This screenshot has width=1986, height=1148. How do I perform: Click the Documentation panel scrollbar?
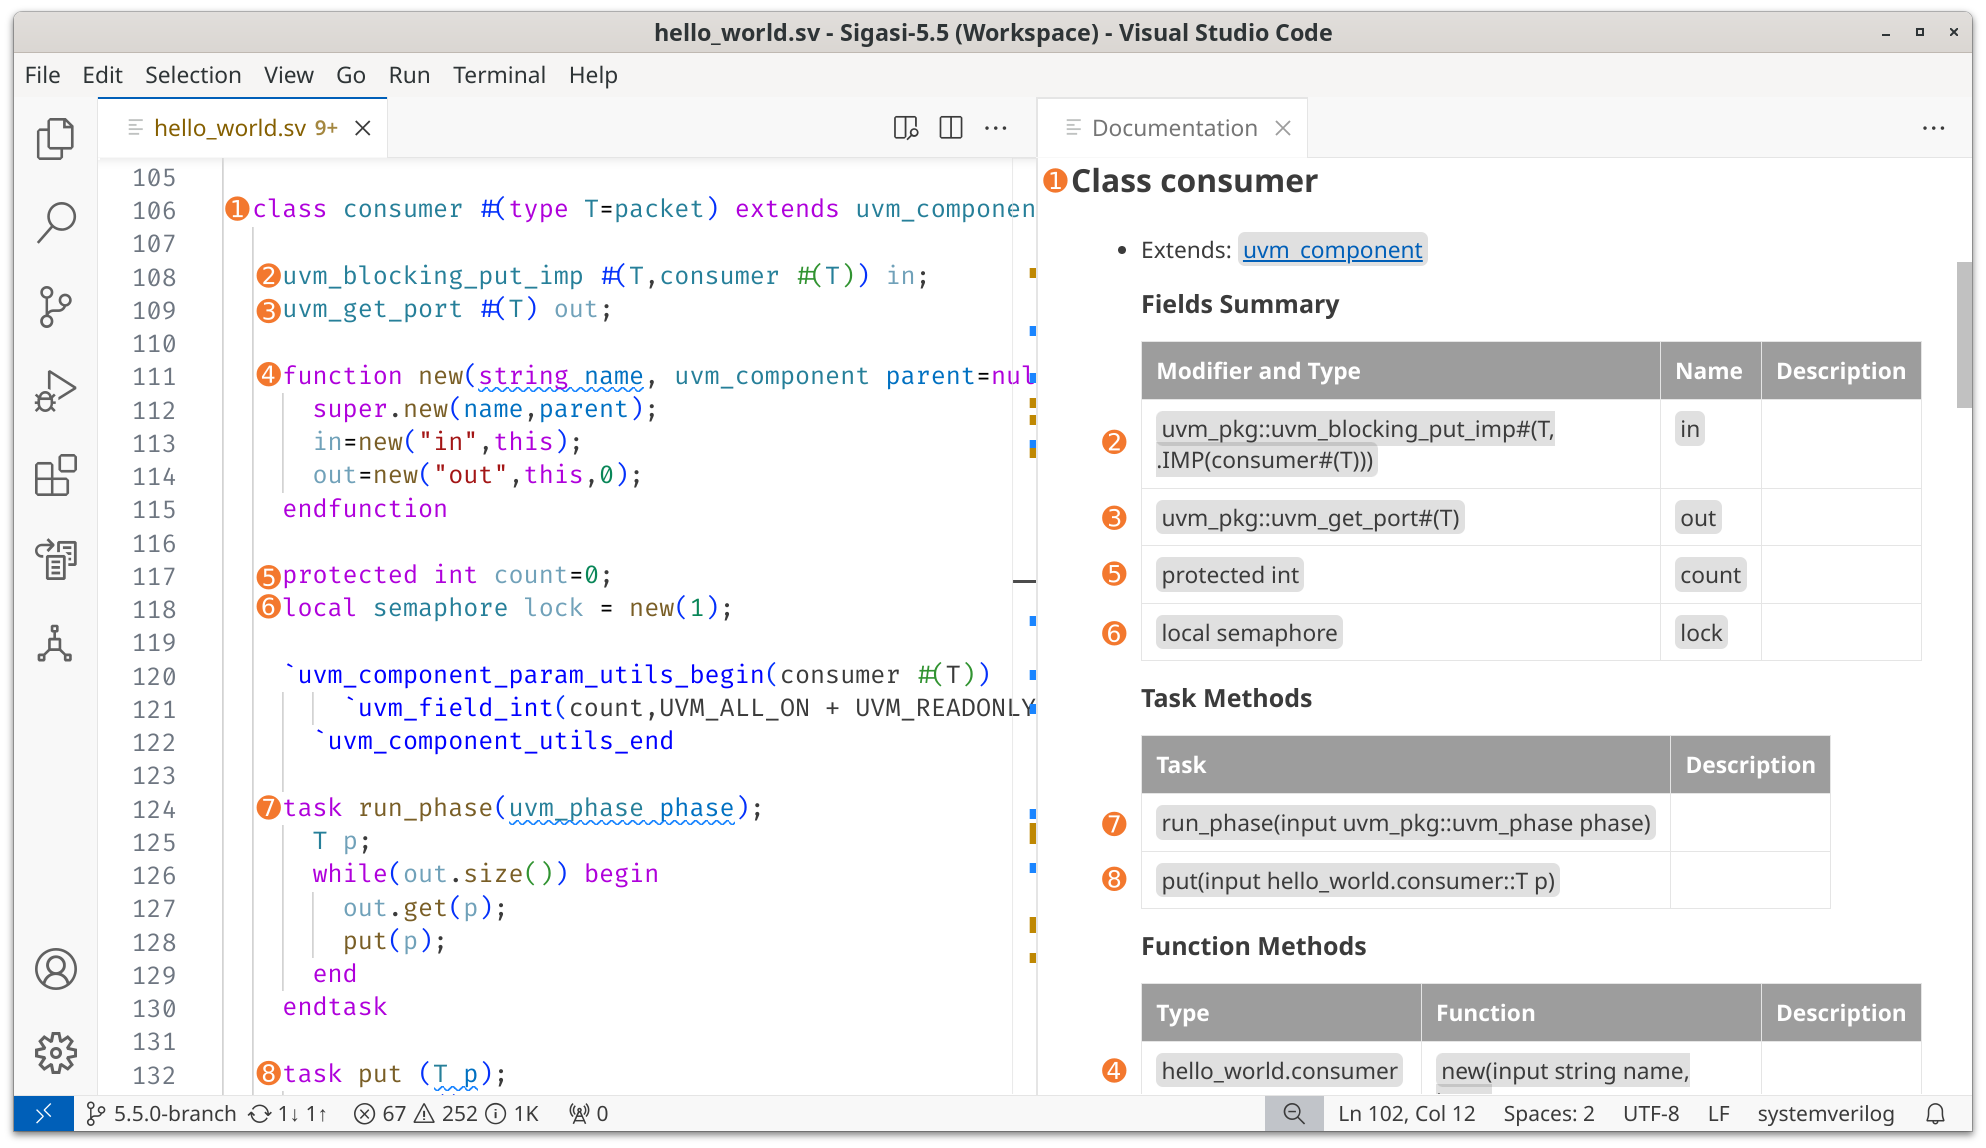pyautogui.click(x=1964, y=335)
